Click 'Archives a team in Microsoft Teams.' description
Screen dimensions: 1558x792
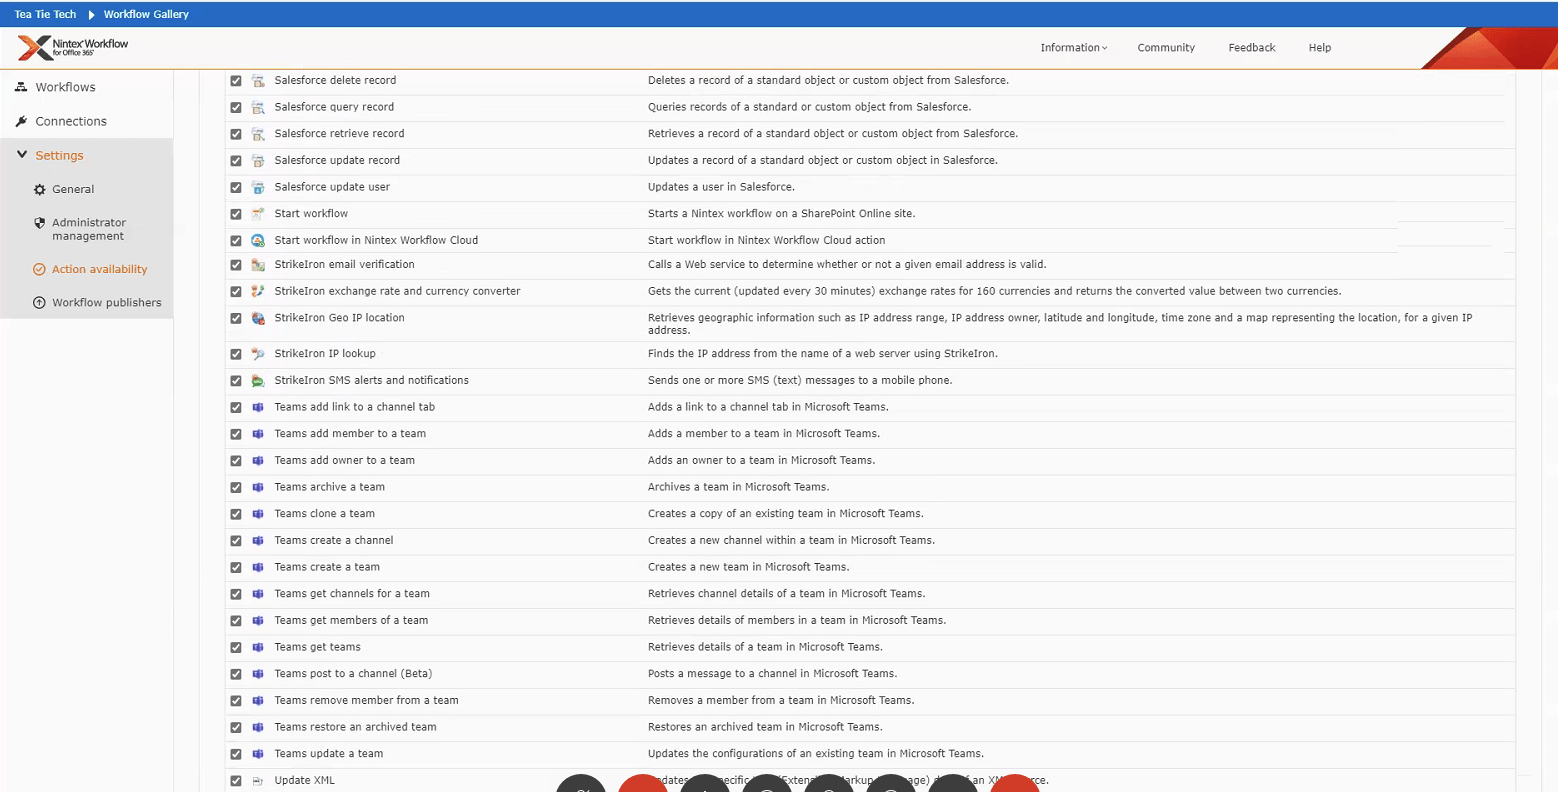click(738, 487)
